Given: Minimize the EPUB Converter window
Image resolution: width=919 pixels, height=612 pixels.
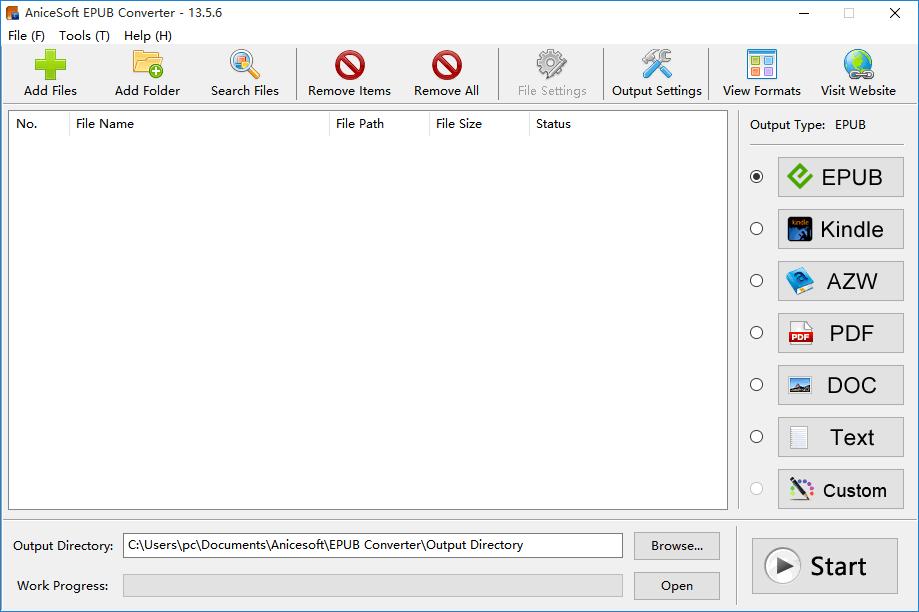Looking at the screenshot, I should (804, 13).
